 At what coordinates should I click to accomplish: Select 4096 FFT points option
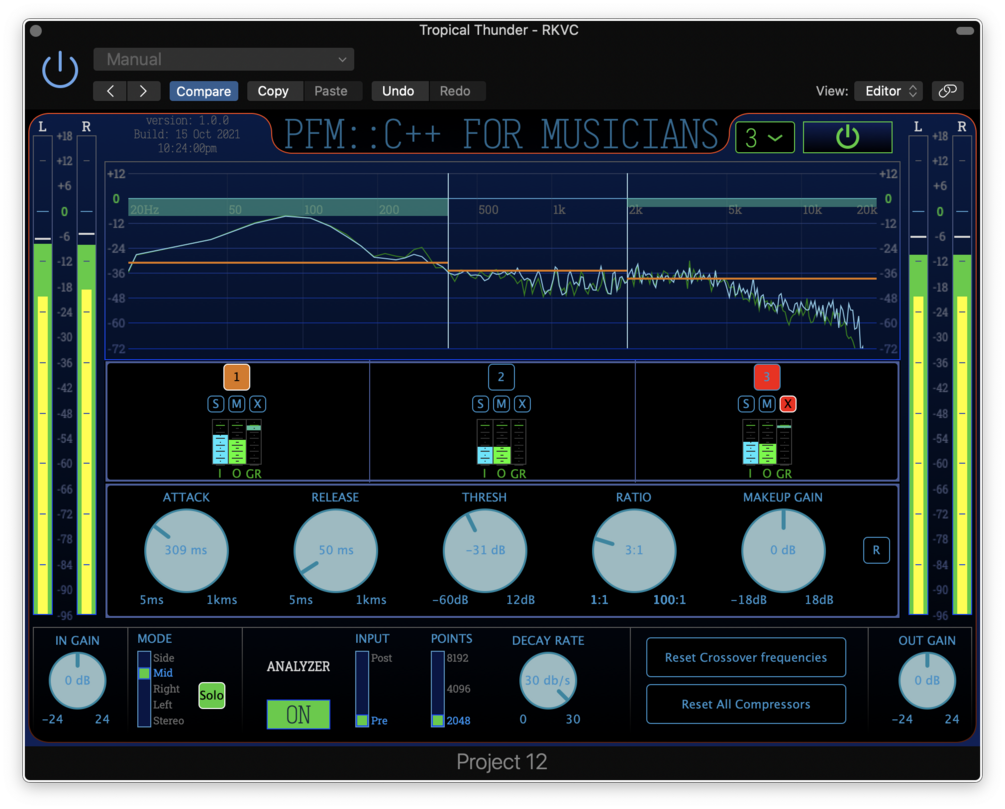pyautogui.click(x=459, y=688)
